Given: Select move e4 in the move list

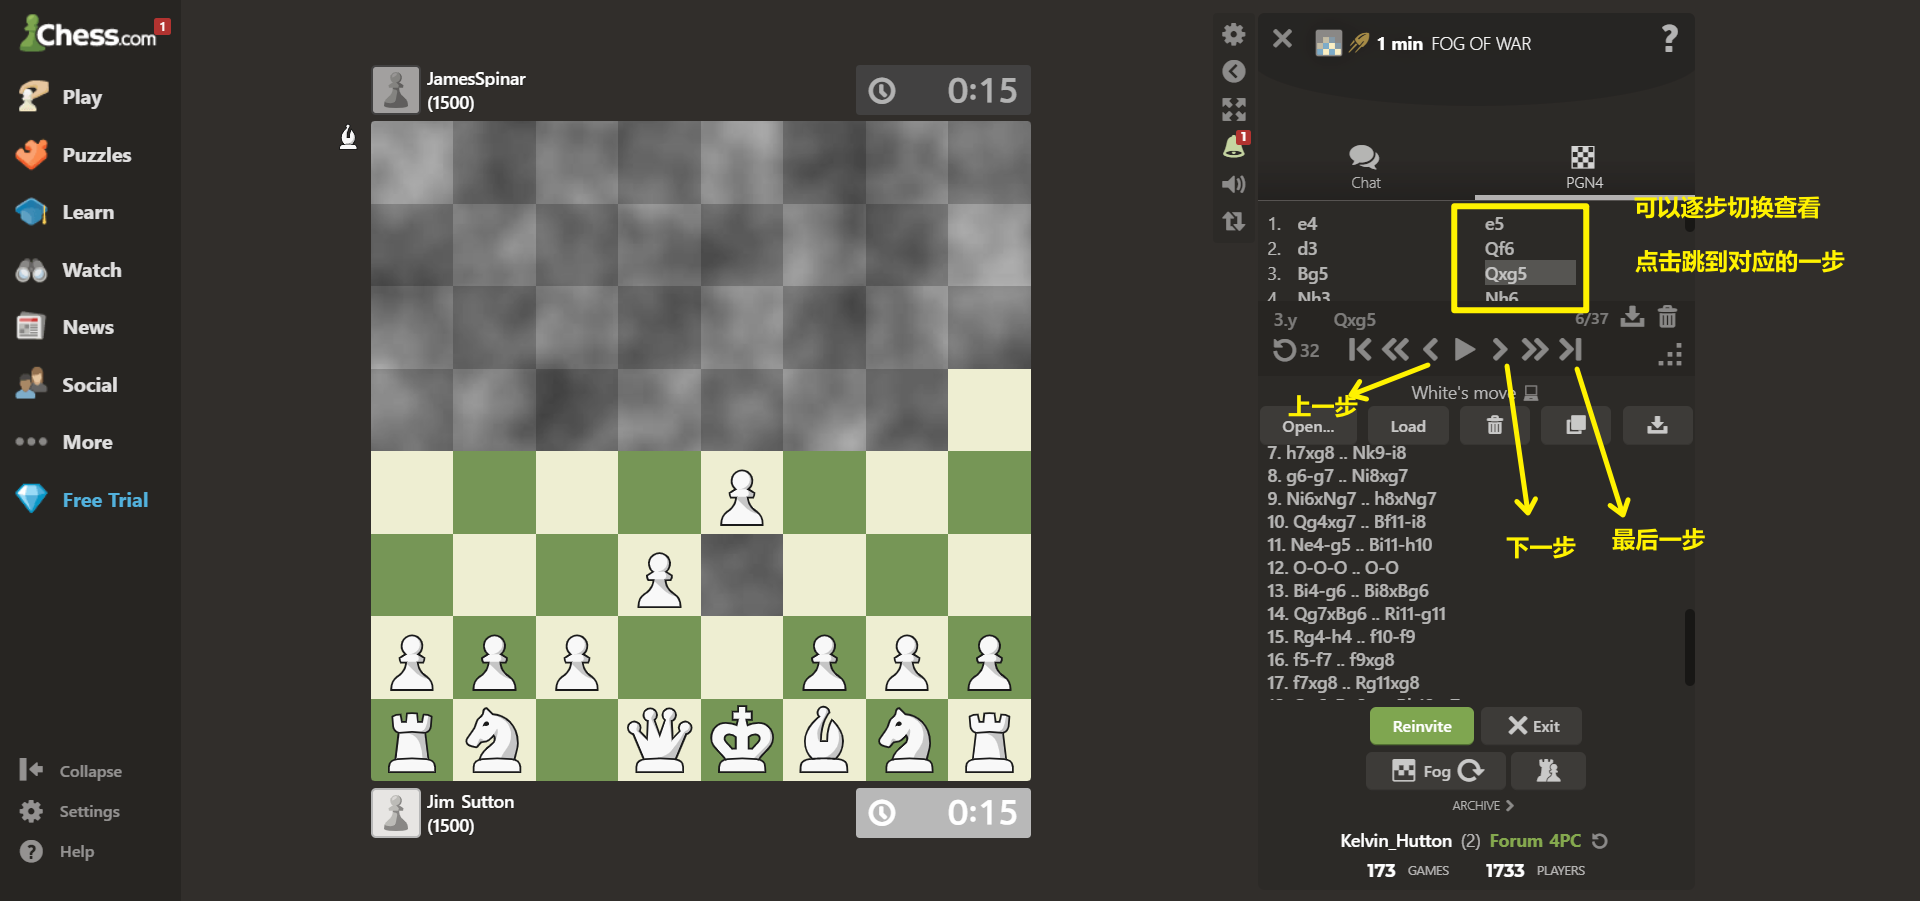Looking at the screenshot, I should (1307, 224).
